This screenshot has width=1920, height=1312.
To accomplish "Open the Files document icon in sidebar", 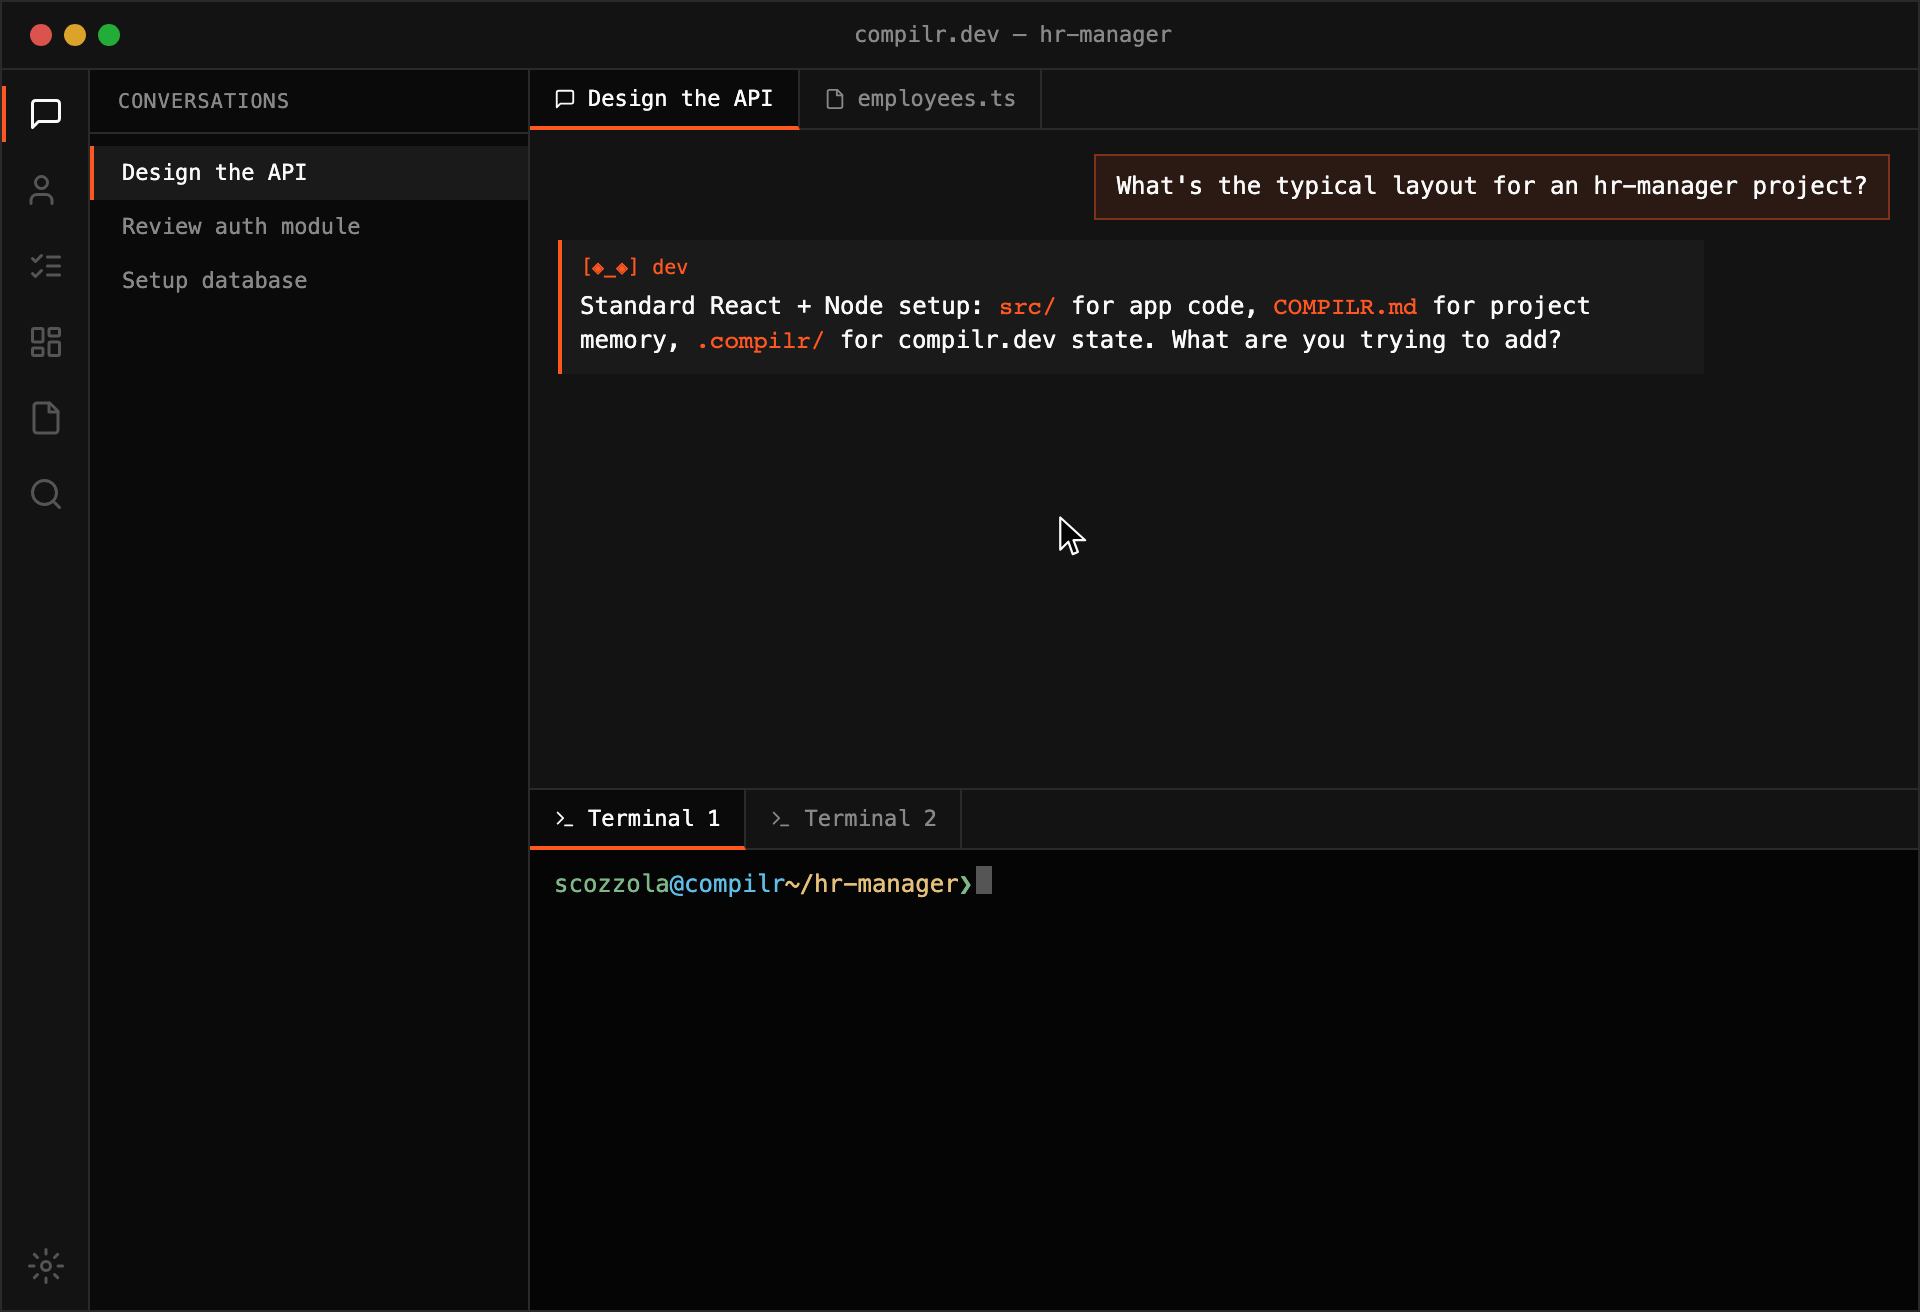I will [x=46, y=418].
